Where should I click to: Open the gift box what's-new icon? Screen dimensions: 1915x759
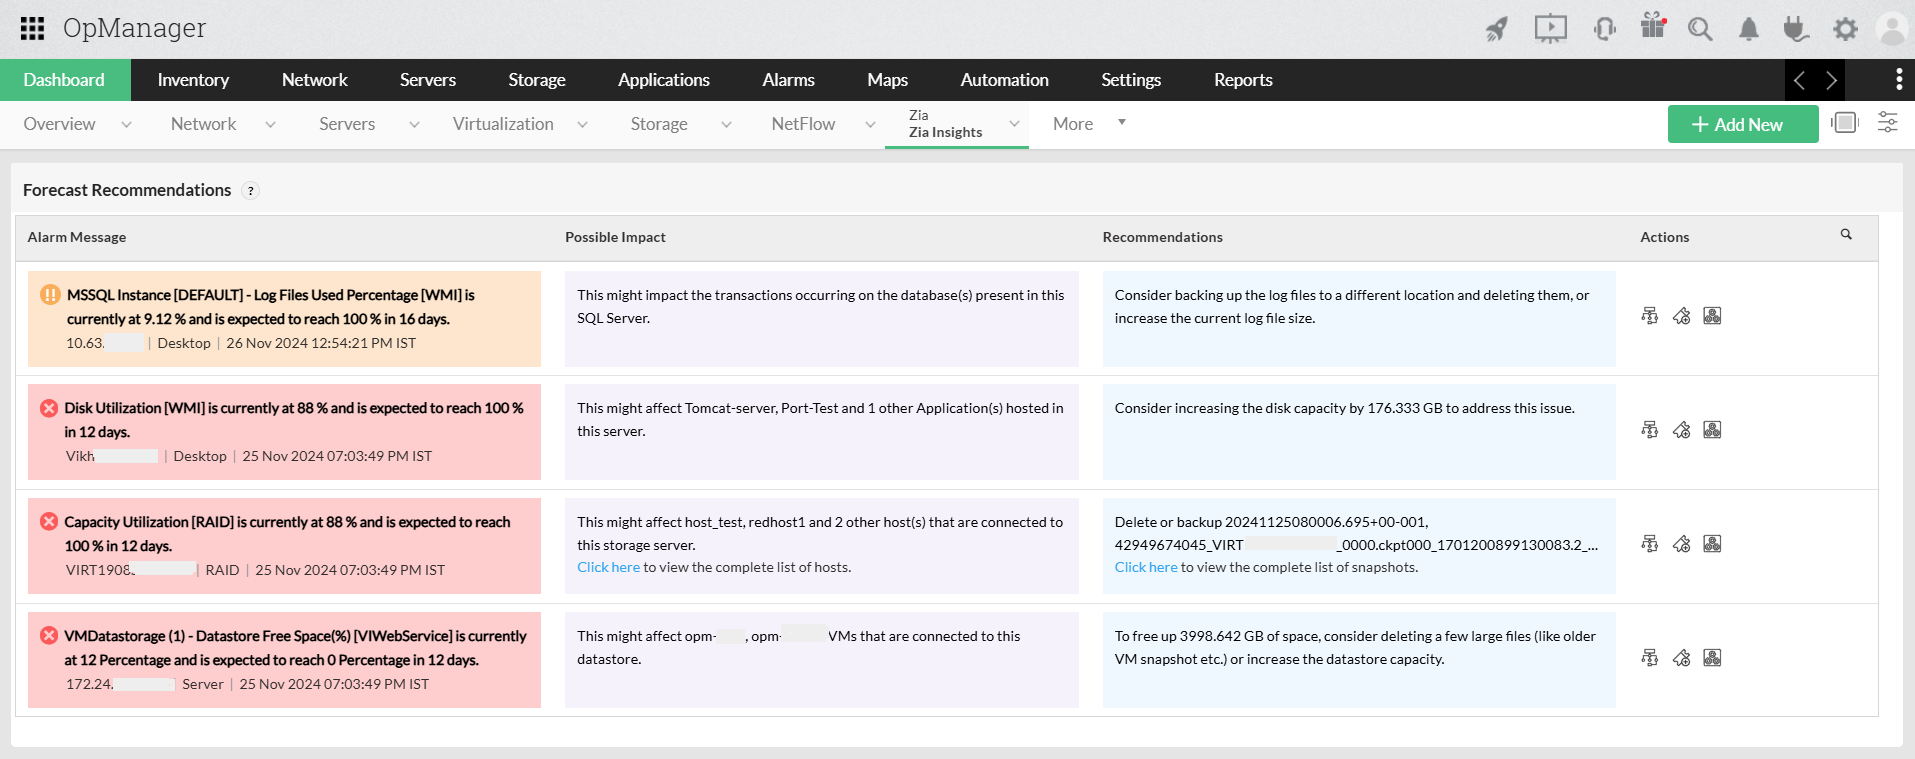tap(1653, 27)
